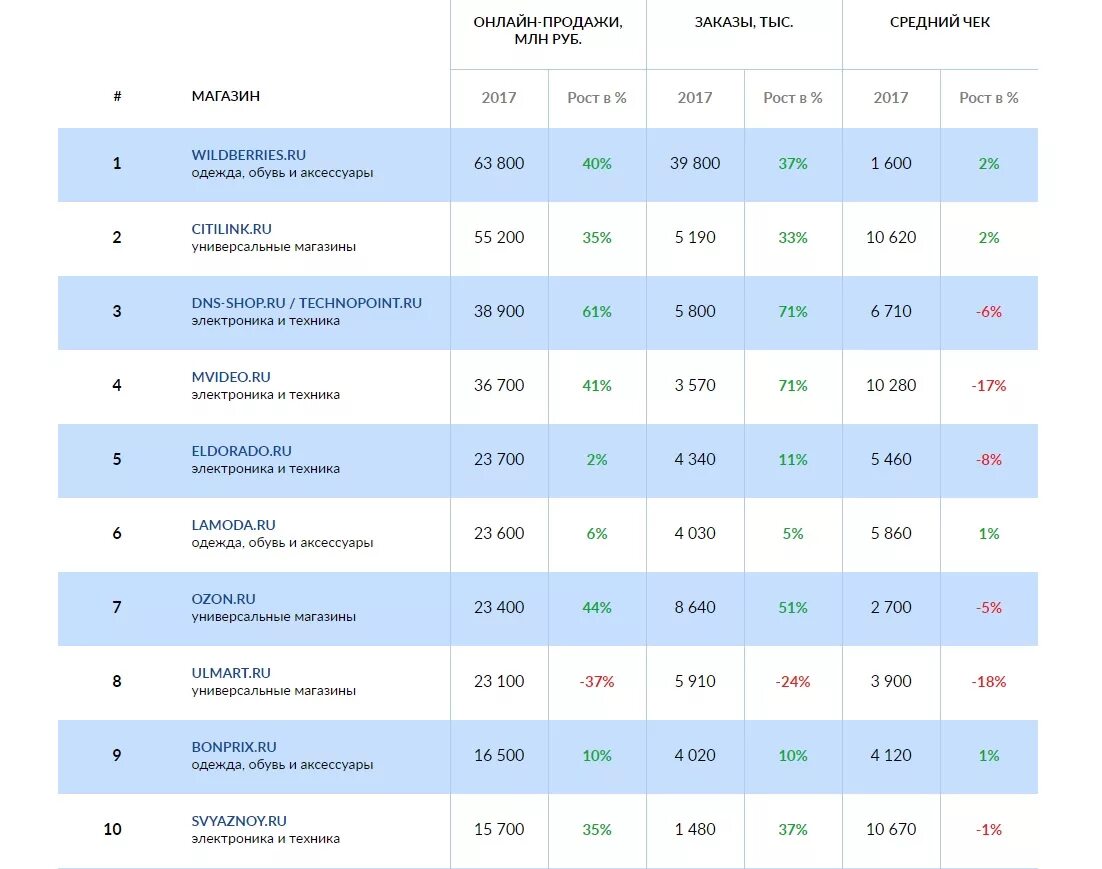
Task: Select DNS-Shop sales growth 61%
Action: [x=597, y=311]
